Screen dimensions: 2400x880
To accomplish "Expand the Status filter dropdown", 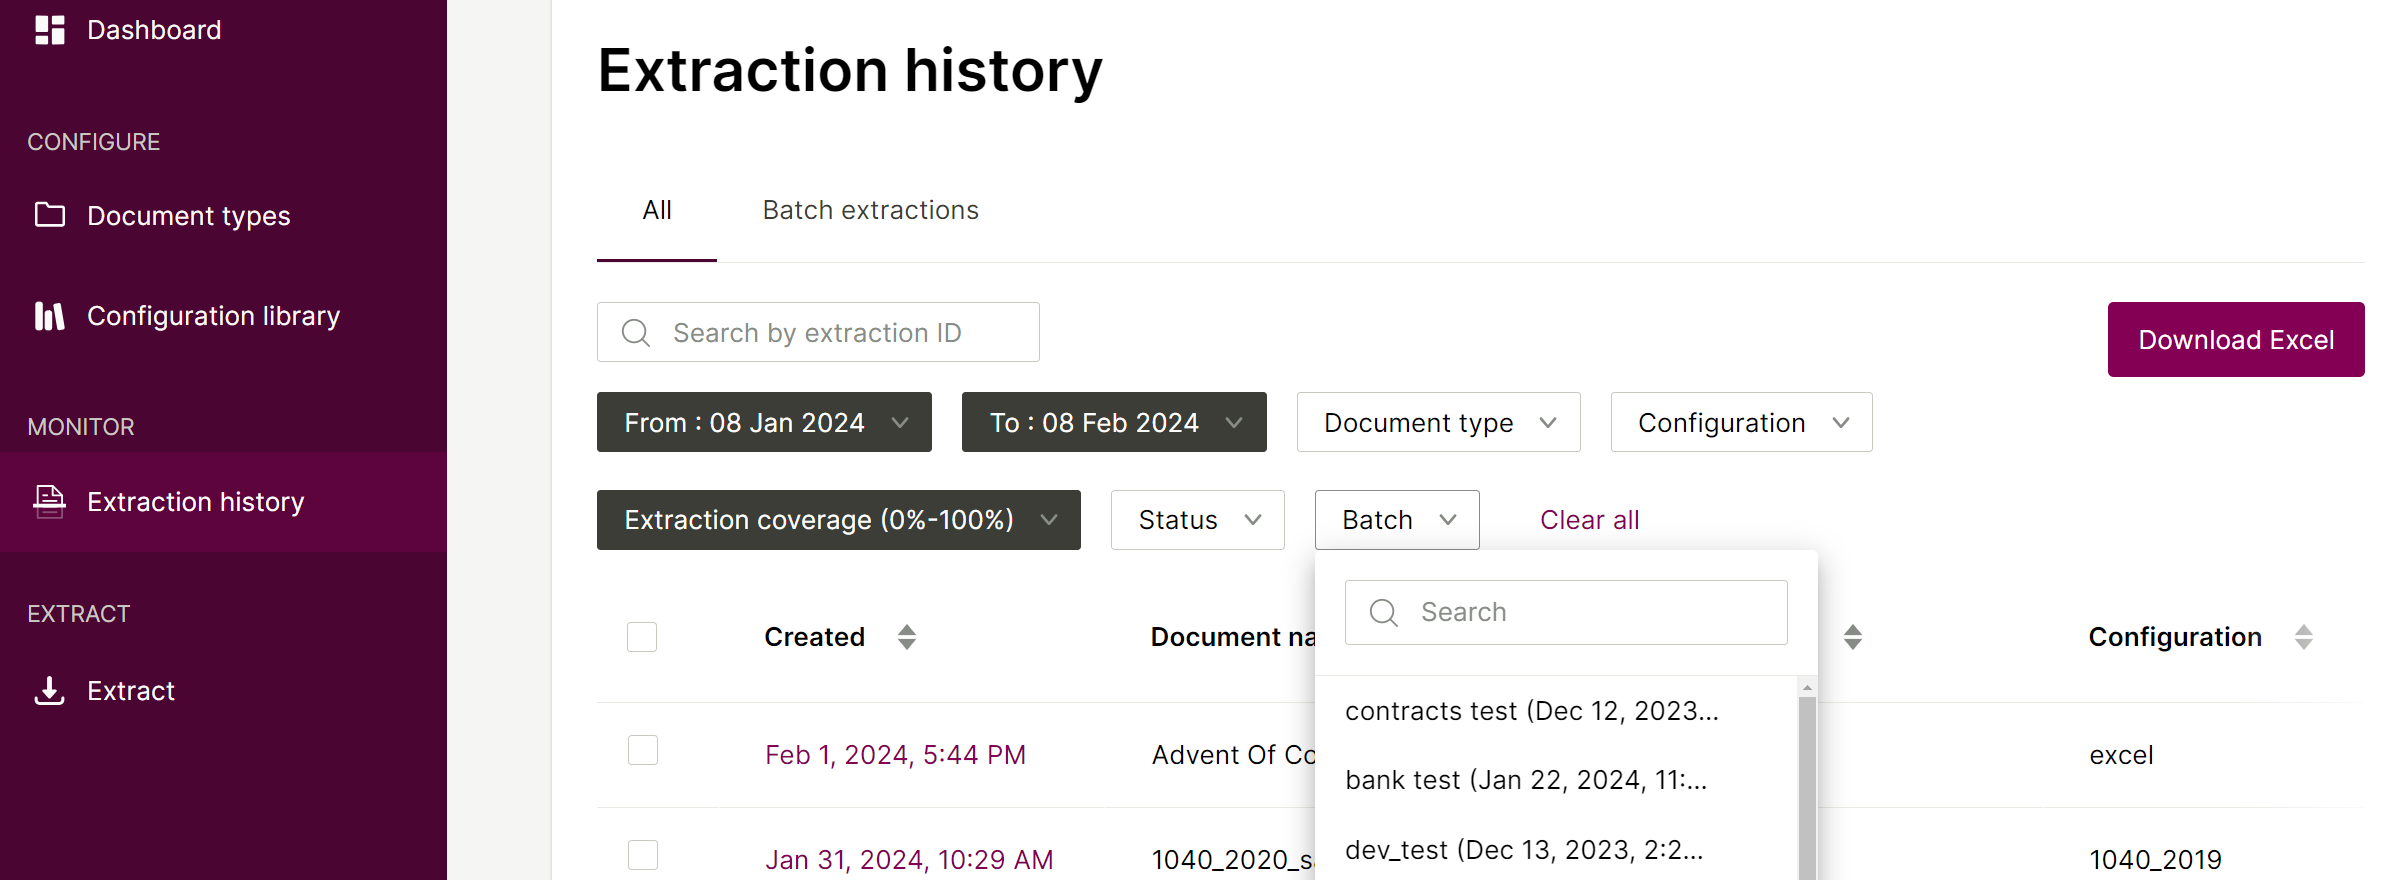I will click(1197, 520).
